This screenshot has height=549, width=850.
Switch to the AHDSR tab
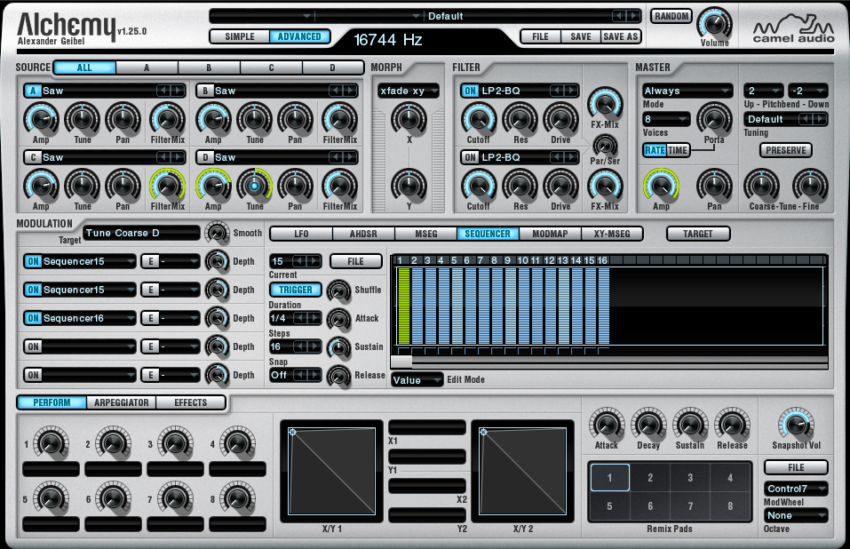pos(363,234)
